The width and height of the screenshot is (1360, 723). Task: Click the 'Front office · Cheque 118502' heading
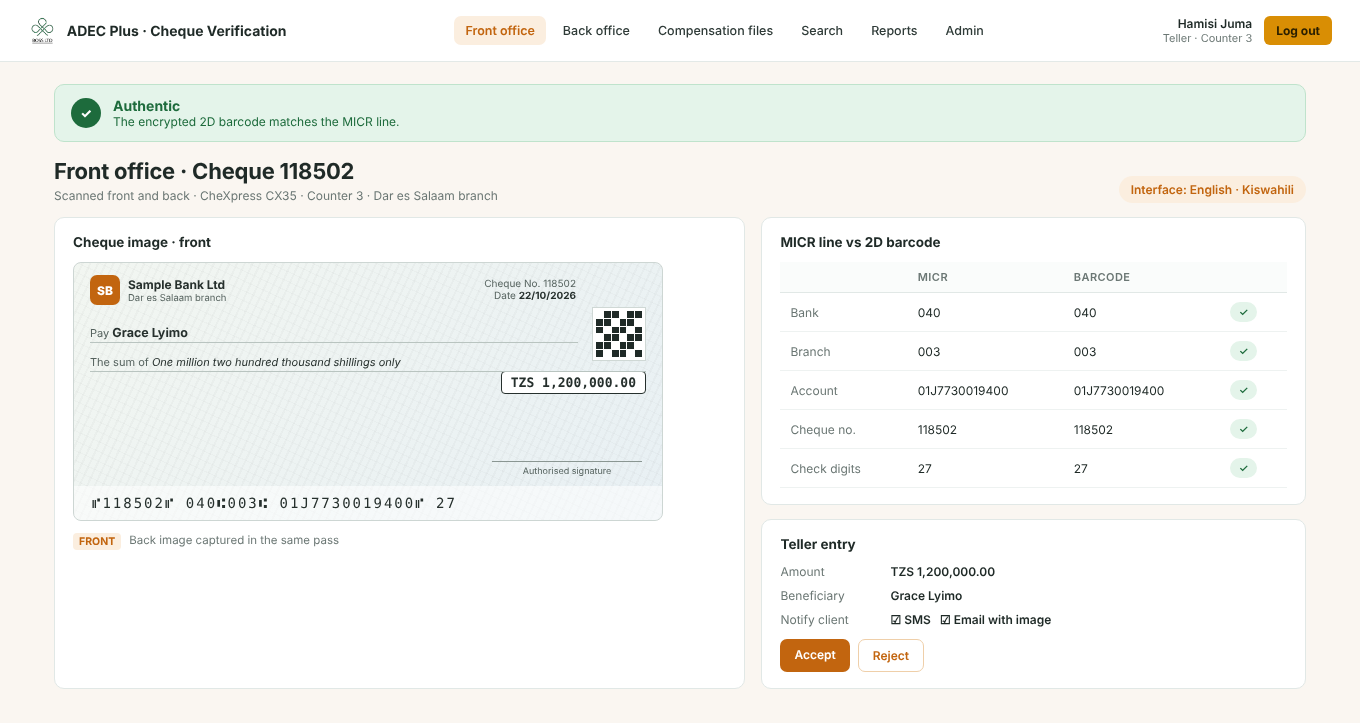tap(204, 171)
